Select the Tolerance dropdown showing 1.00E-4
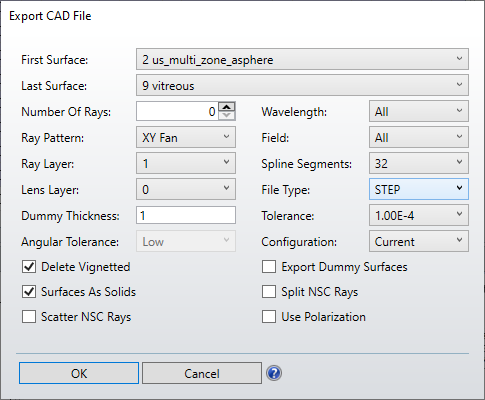485x400 pixels. (419, 215)
